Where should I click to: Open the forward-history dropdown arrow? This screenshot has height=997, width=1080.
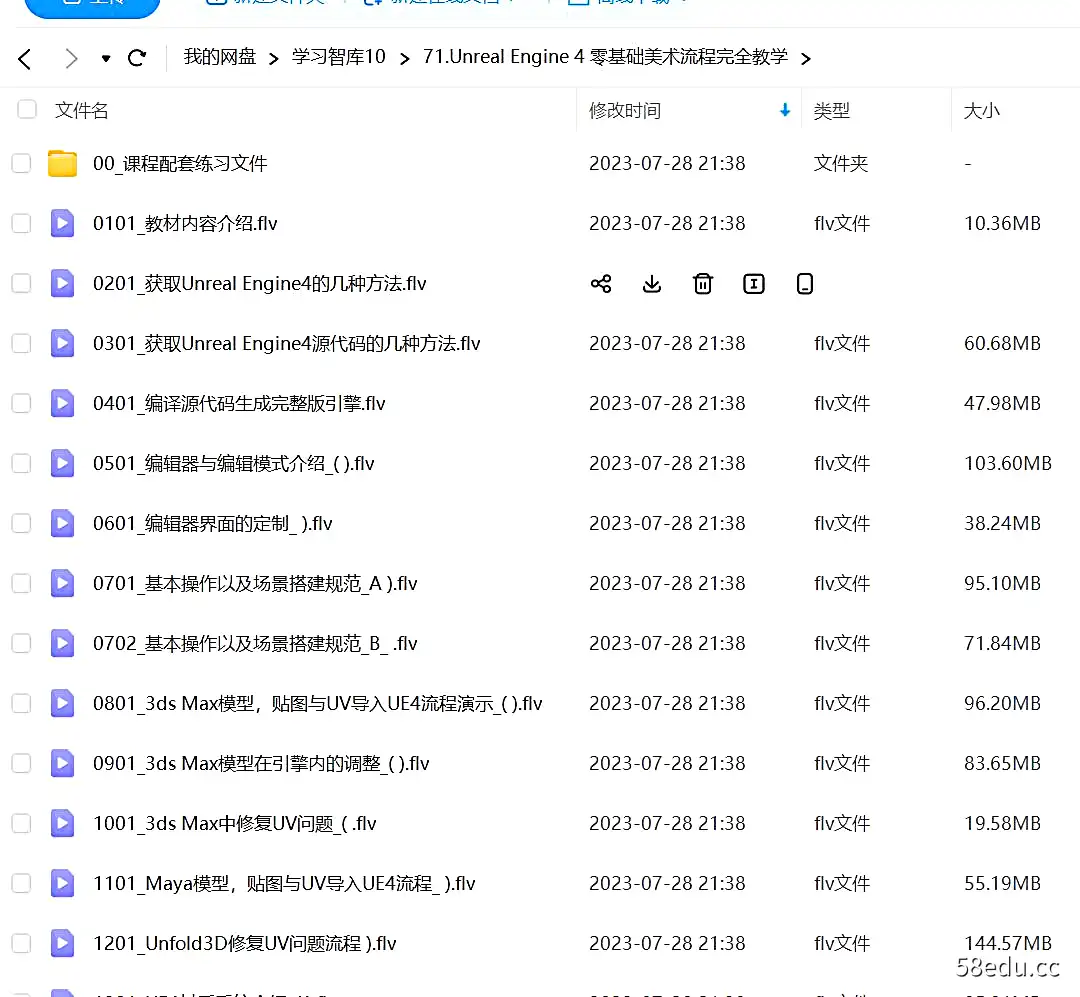coord(106,57)
